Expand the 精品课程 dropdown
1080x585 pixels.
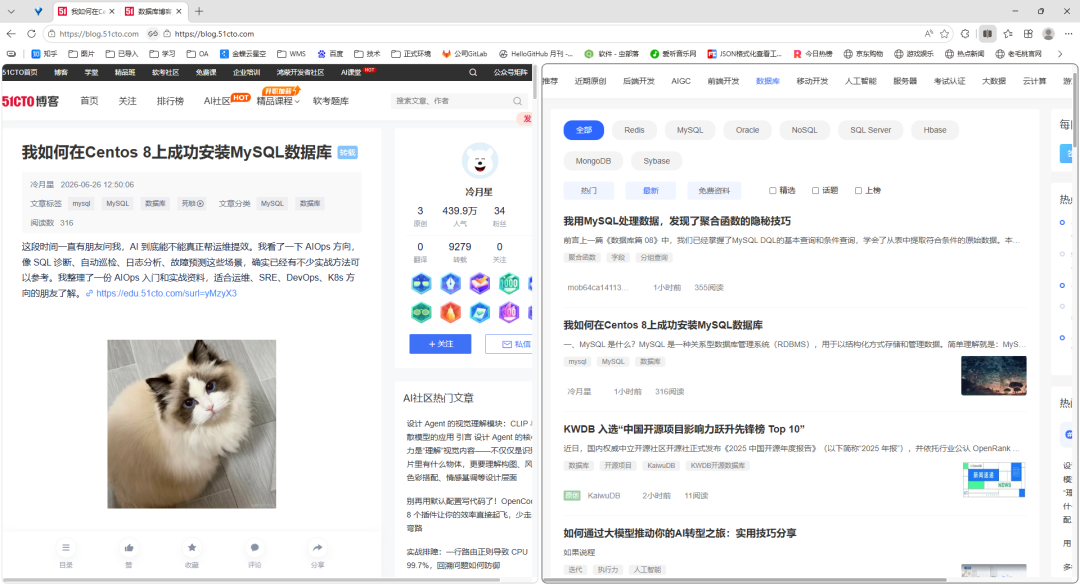pyautogui.click(x=278, y=101)
